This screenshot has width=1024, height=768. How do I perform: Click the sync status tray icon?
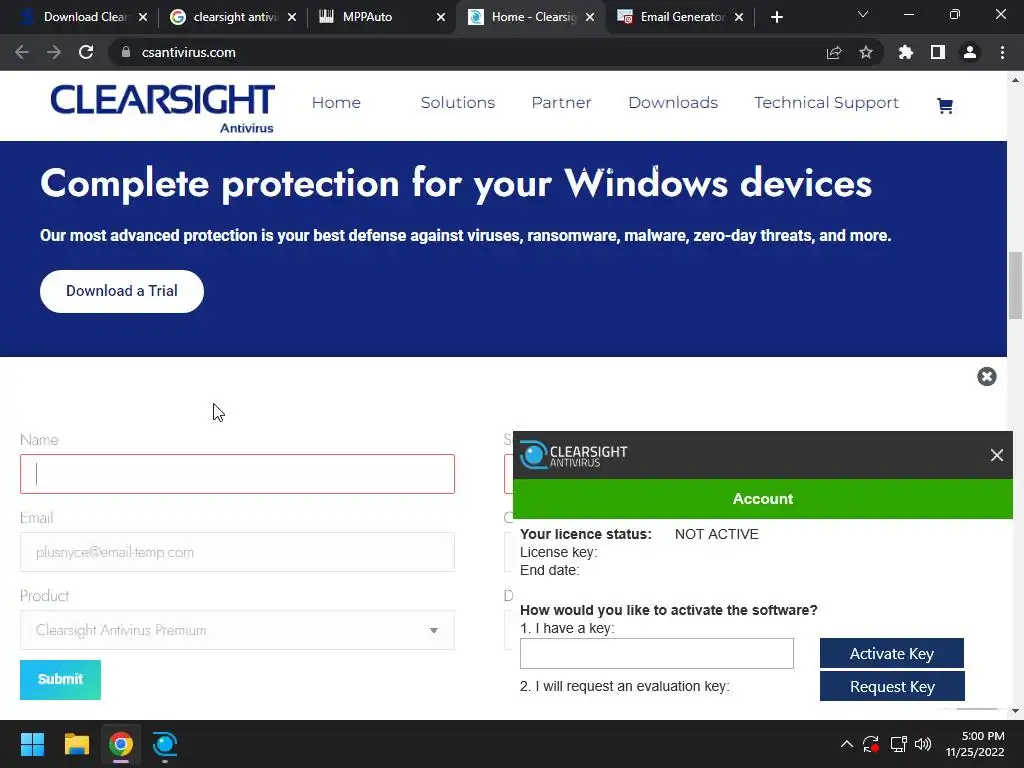[871, 744]
